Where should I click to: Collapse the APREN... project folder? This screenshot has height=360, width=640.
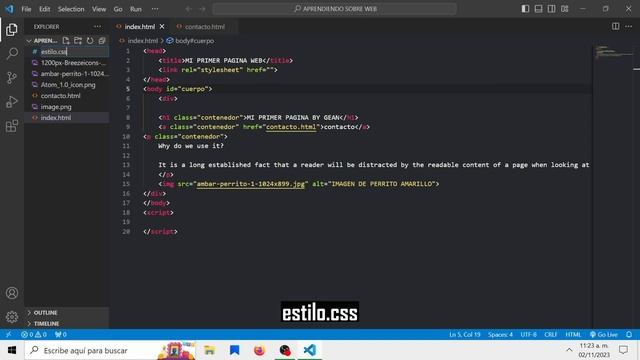42,40
